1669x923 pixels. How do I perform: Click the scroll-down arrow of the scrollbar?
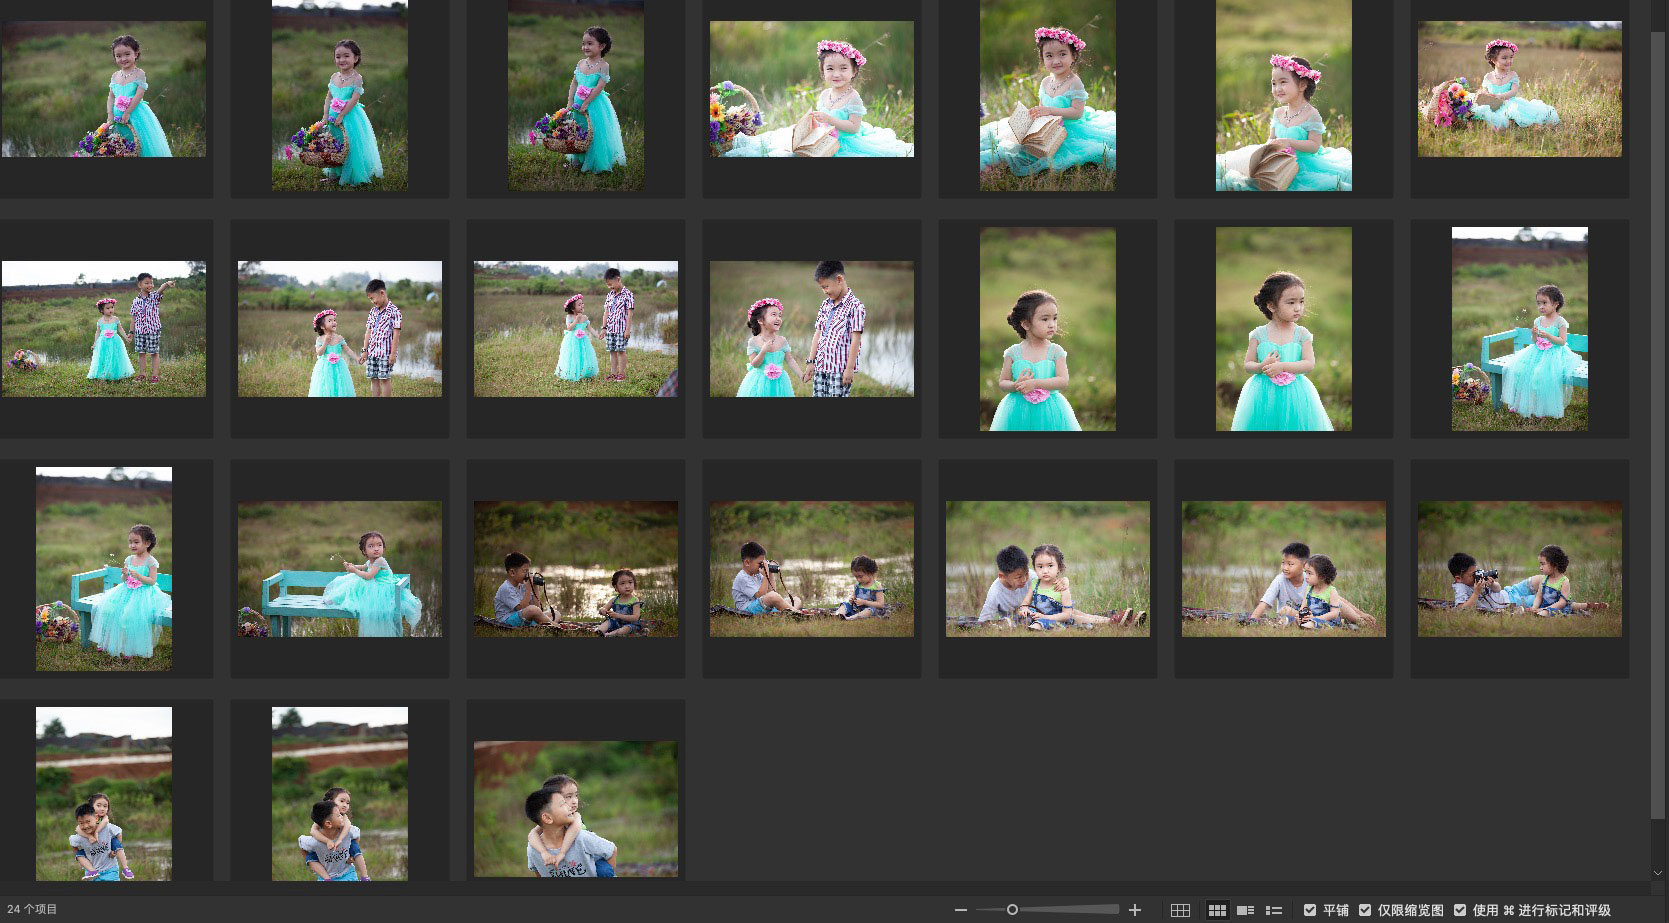[1658, 873]
